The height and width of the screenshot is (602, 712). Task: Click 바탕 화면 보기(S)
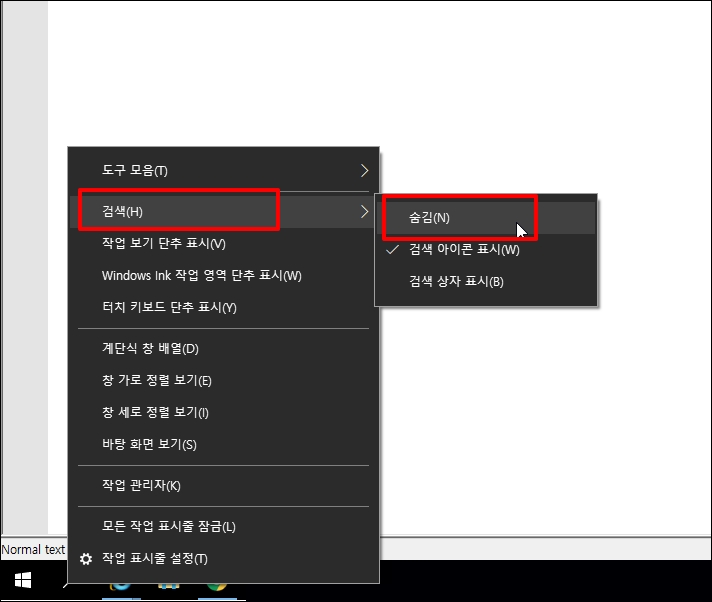click(x=223, y=444)
